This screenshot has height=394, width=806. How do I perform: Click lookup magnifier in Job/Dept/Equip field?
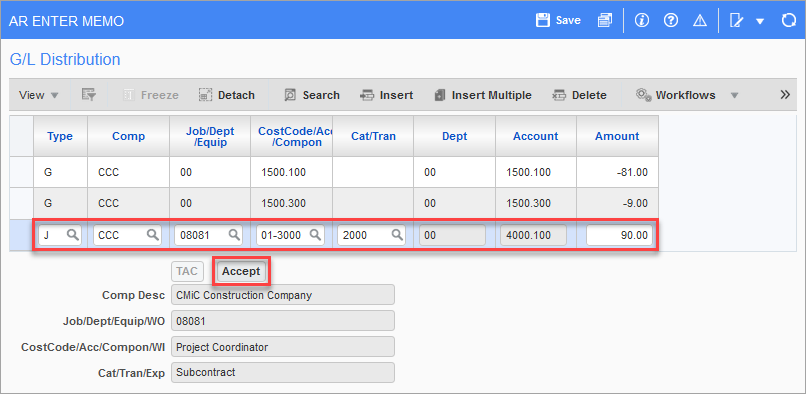click(234, 235)
